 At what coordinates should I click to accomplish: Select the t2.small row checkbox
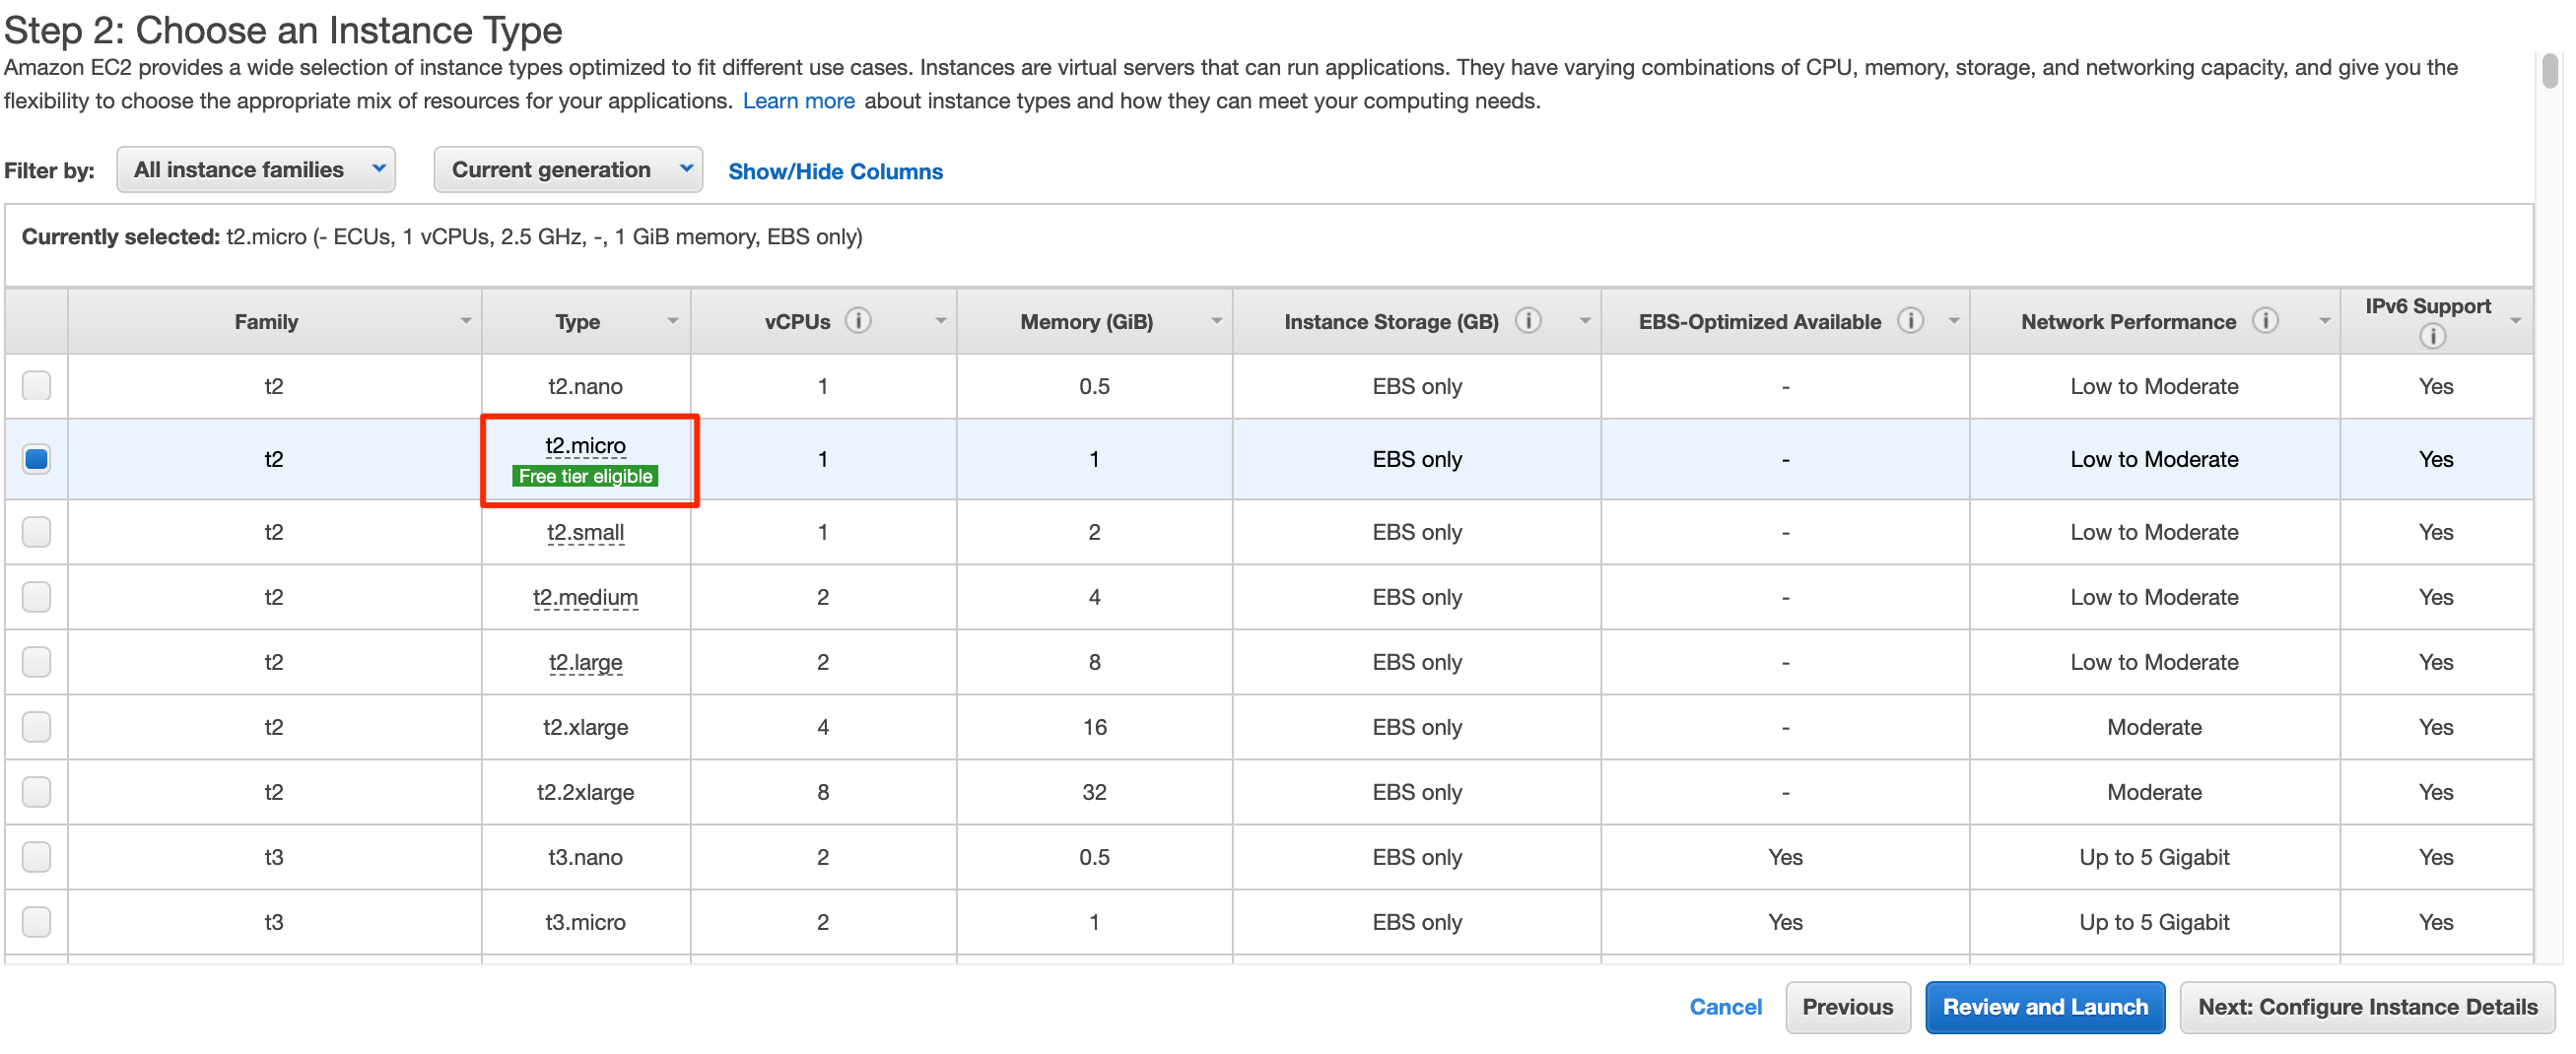[x=37, y=532]
